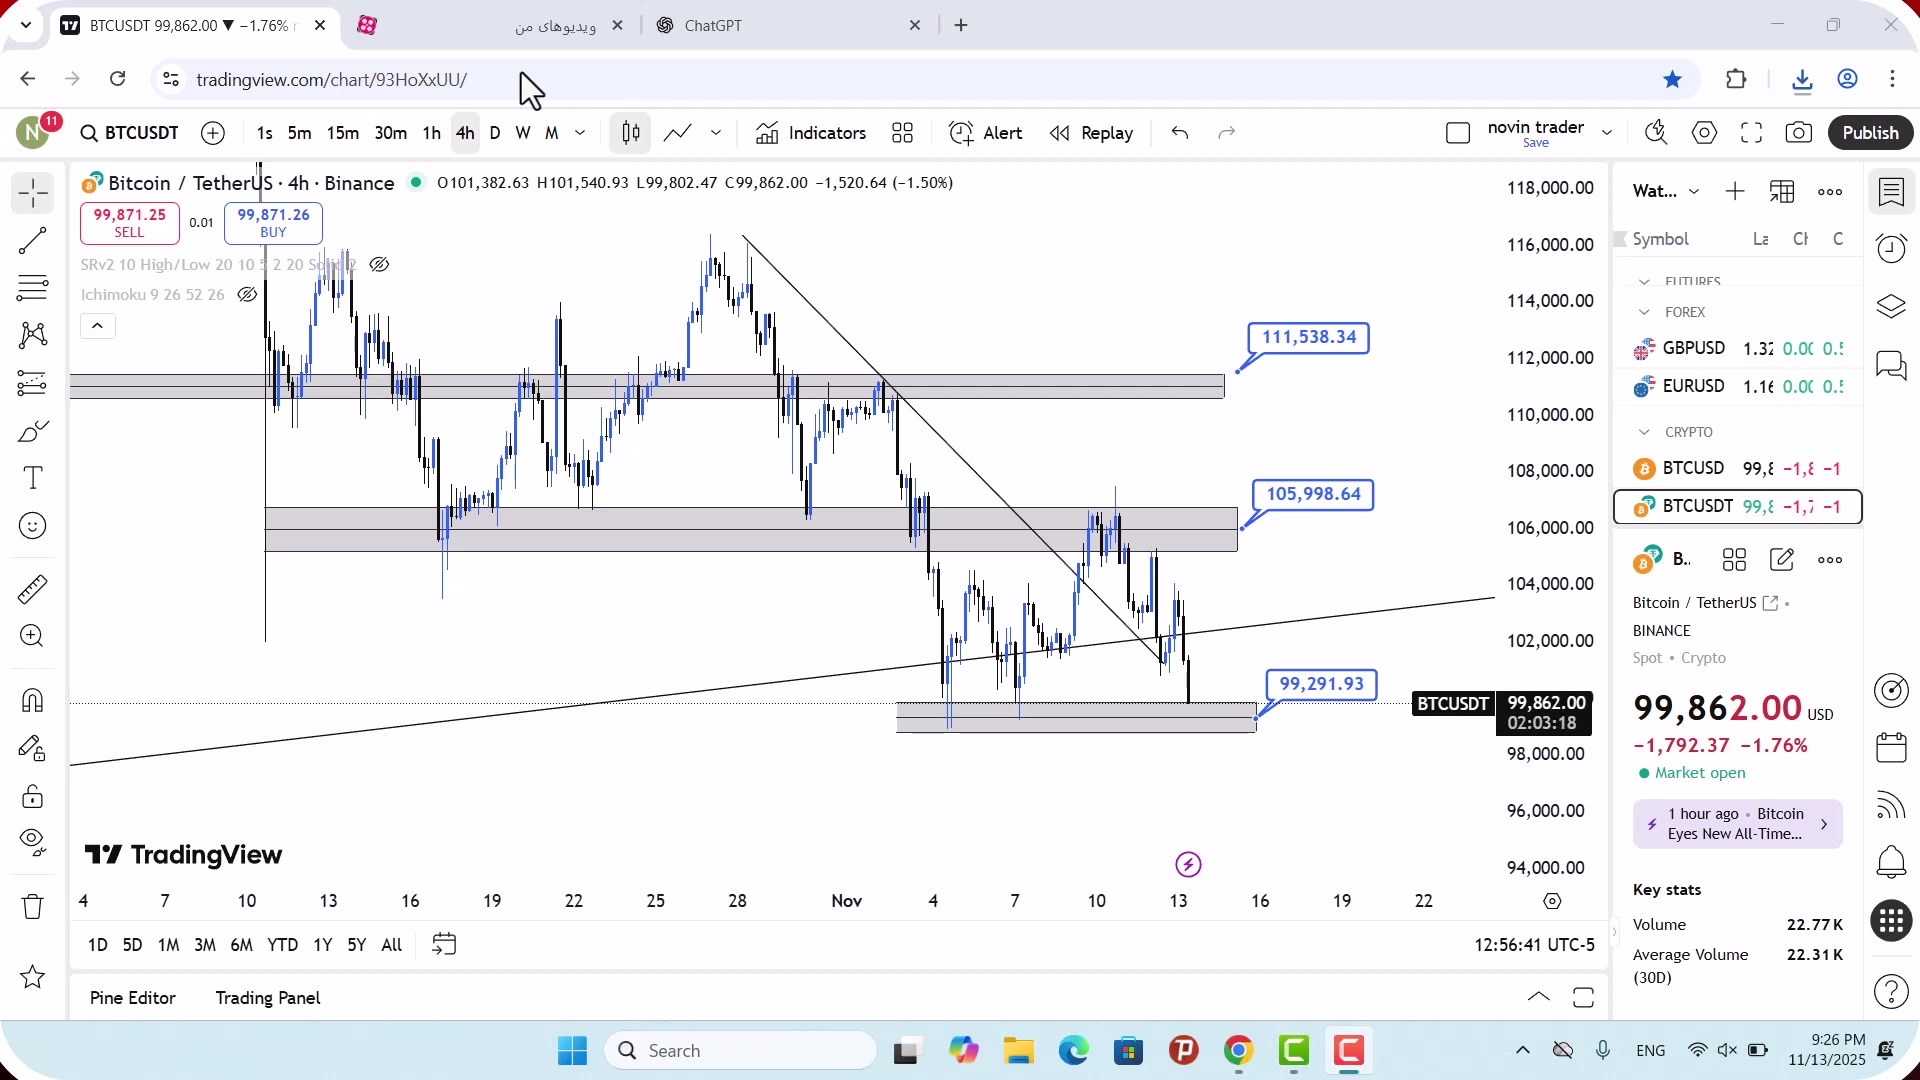Screen dimensions: 1920x1080
Task: Select the trend line drawing tool
Action: 33,241
